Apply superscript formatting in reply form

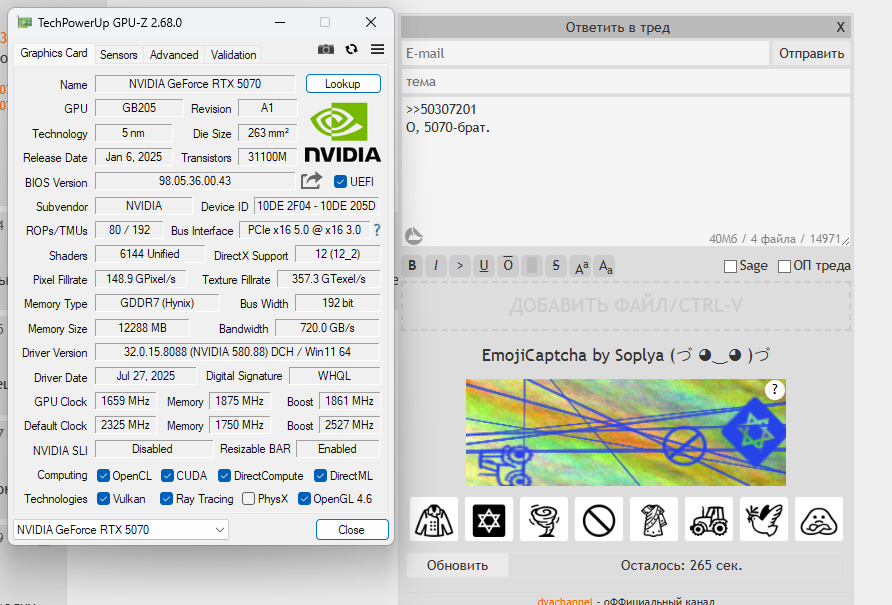(x=581, y=266)
